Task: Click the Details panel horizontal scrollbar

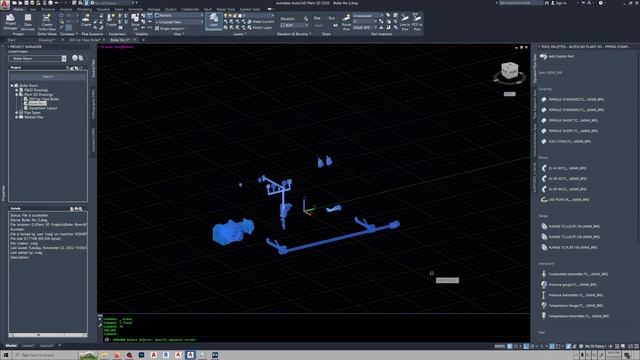Action: [x=48, y=335]
